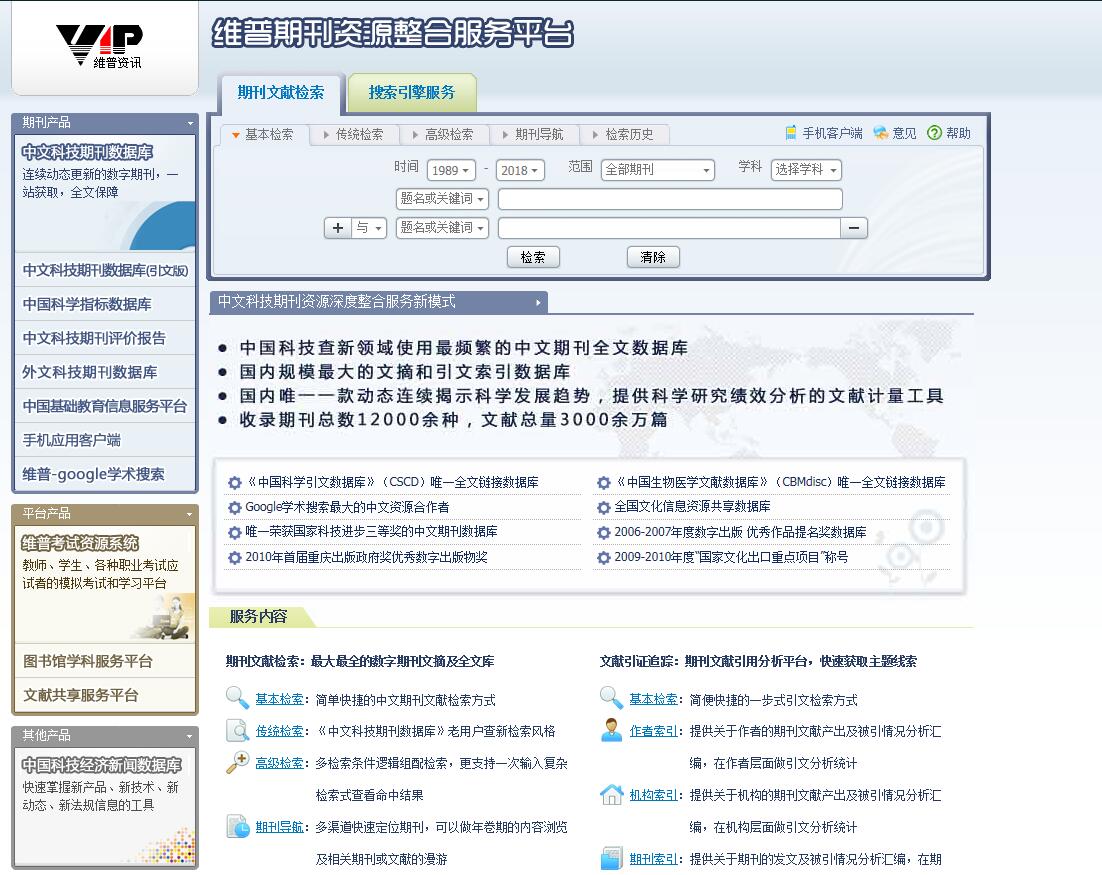
Task: Collapse the 期刊产品 sidebar panel
Action: 190,123
